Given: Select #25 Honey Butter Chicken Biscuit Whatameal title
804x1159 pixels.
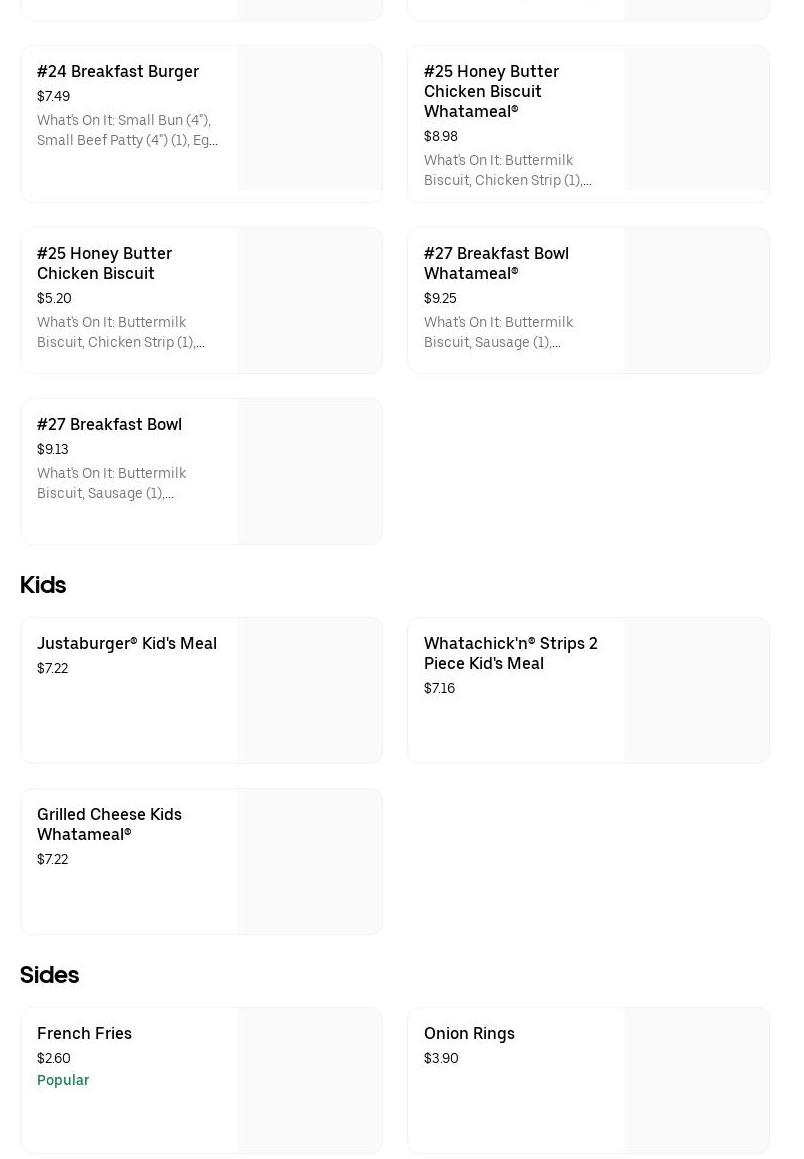Looking at the screenshot, I should [491, 91].
